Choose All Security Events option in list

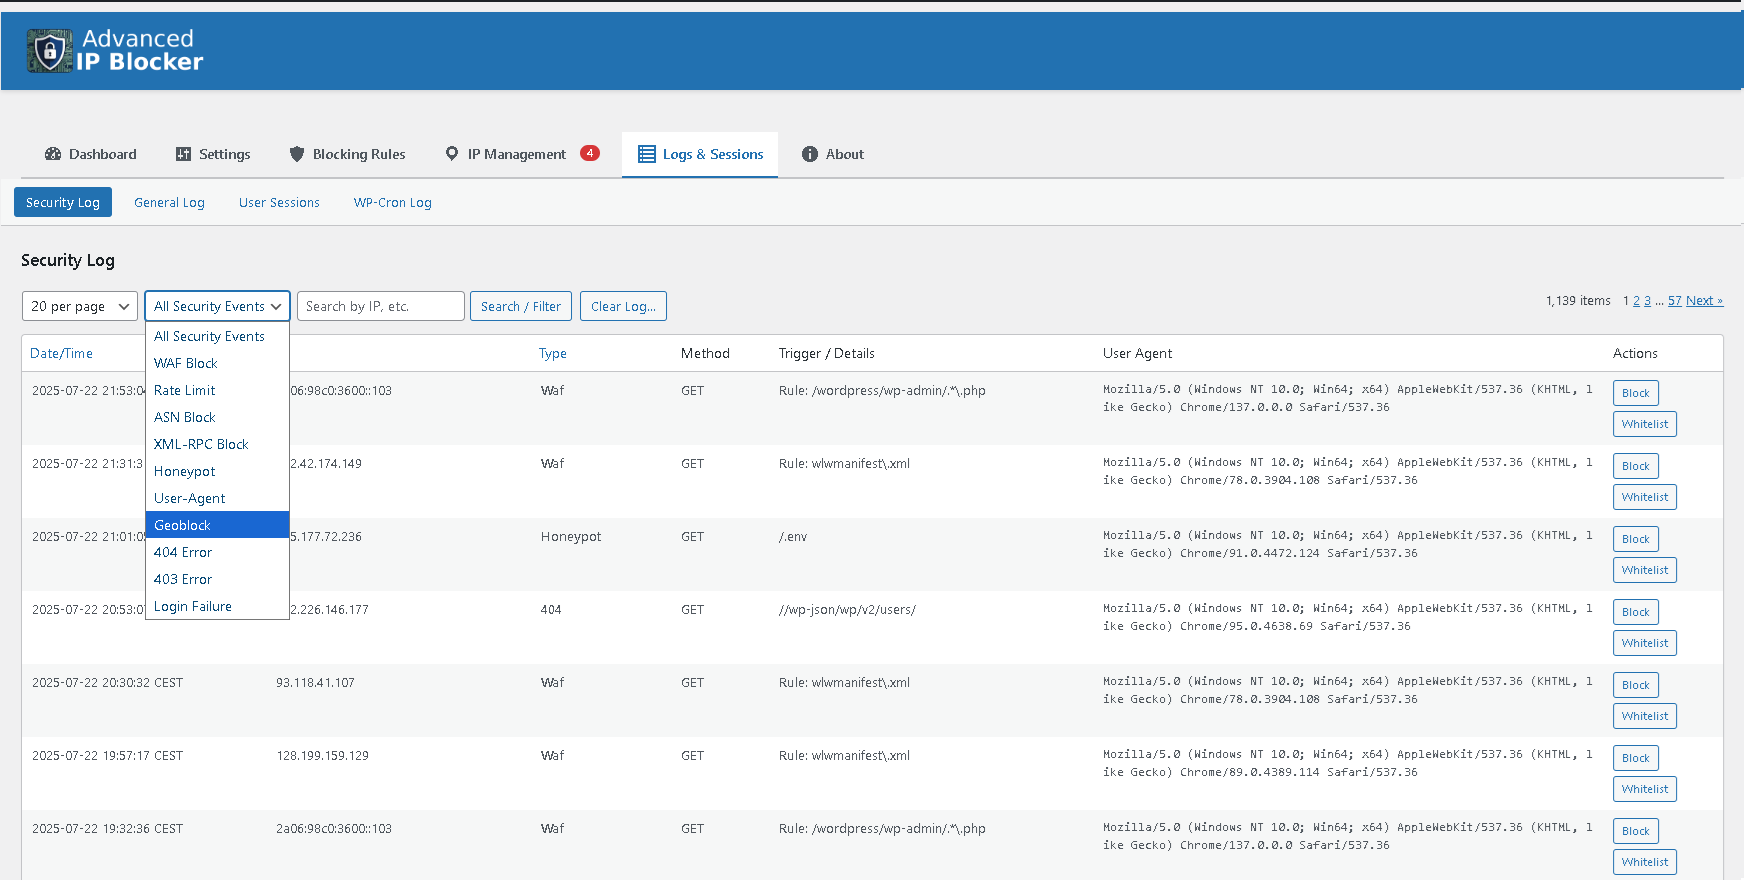coord(217,336)
